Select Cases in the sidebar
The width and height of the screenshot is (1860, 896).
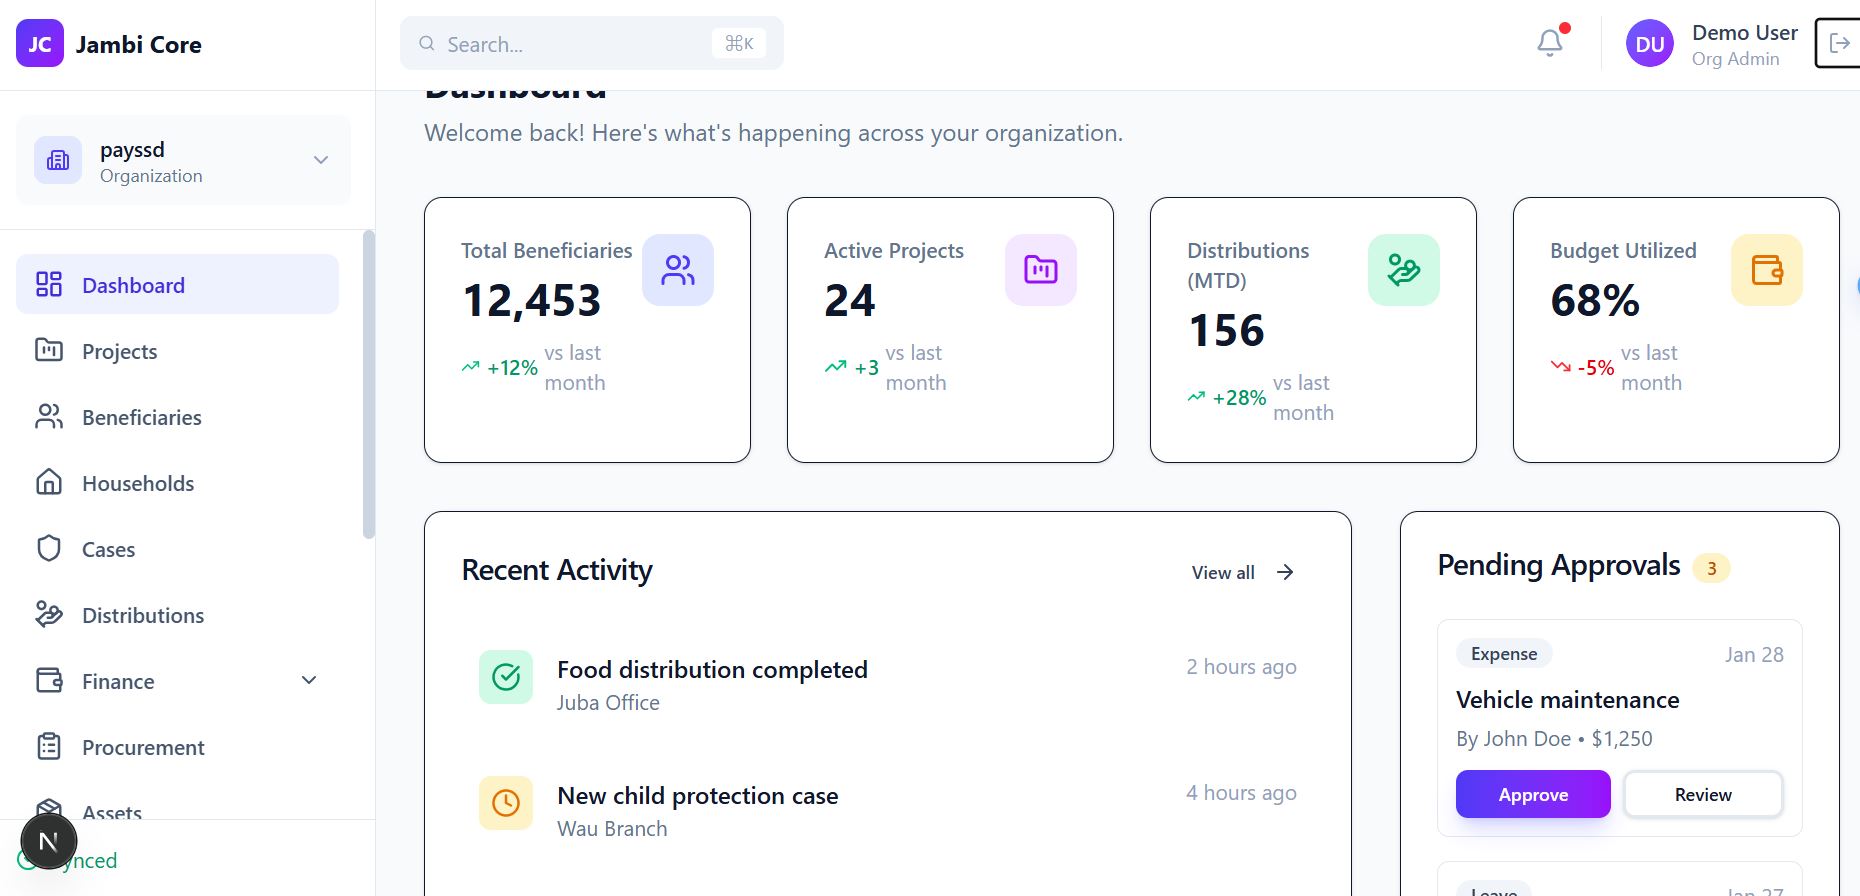(x=108, y=550)
